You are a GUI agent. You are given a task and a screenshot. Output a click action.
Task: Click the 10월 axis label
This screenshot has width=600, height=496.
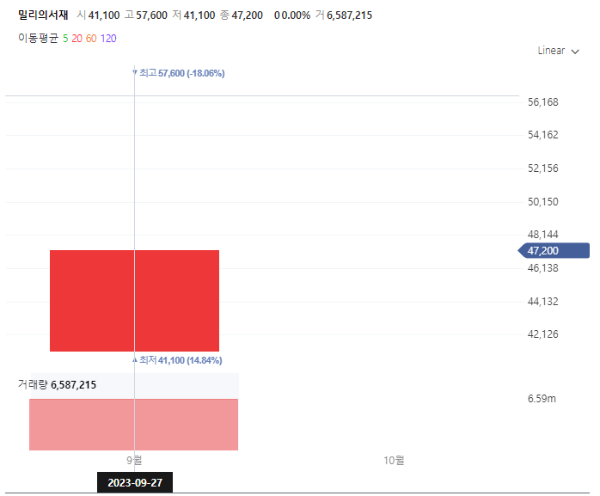point(394,460)
